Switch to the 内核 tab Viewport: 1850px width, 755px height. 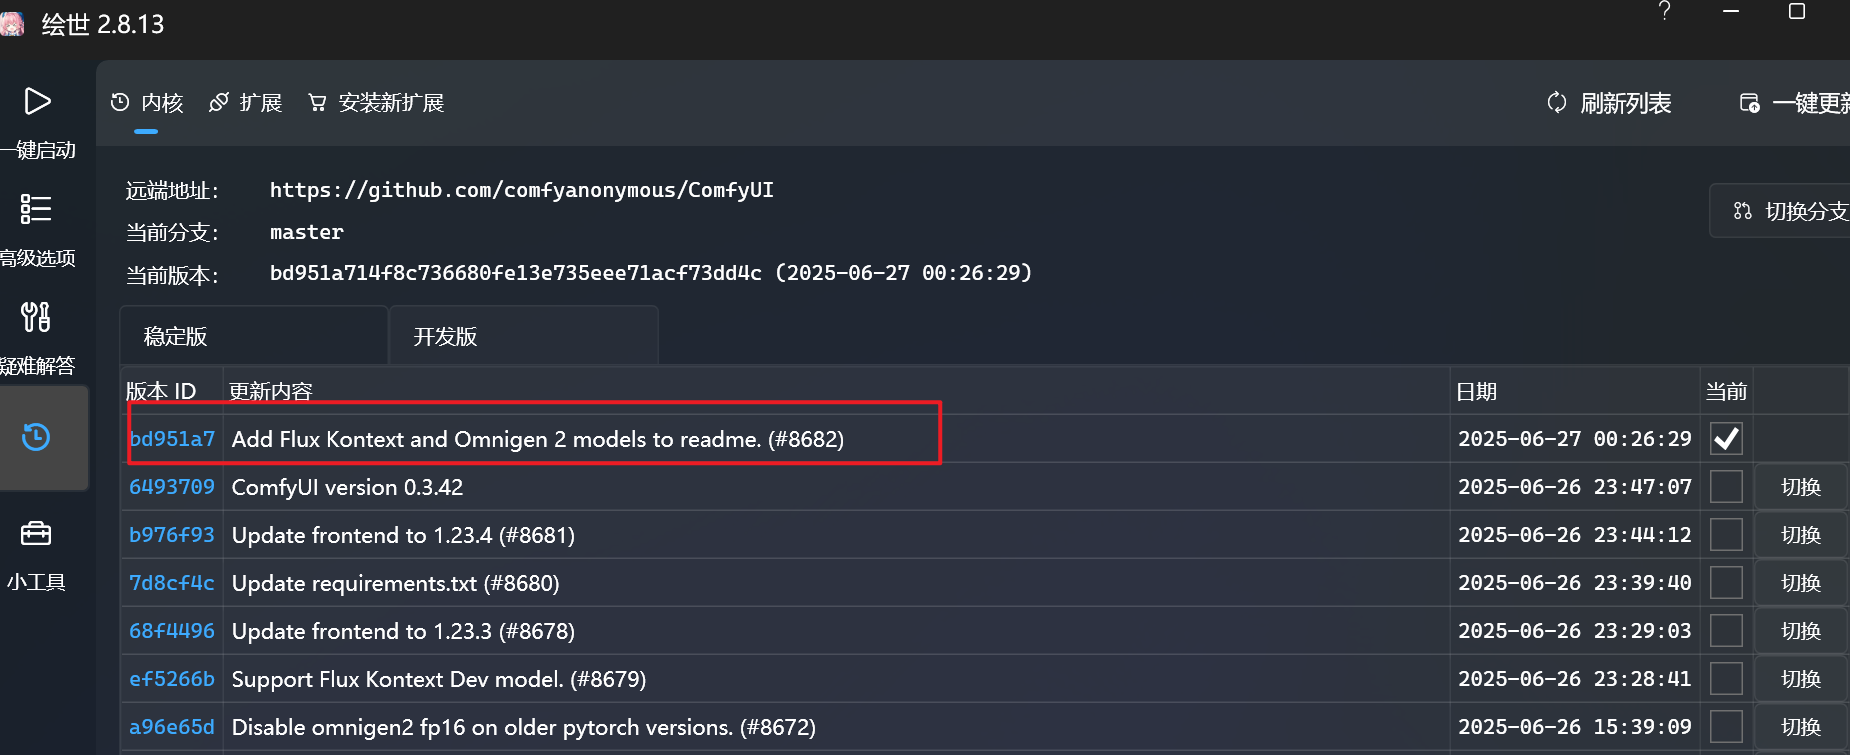[x=147, y=103]
